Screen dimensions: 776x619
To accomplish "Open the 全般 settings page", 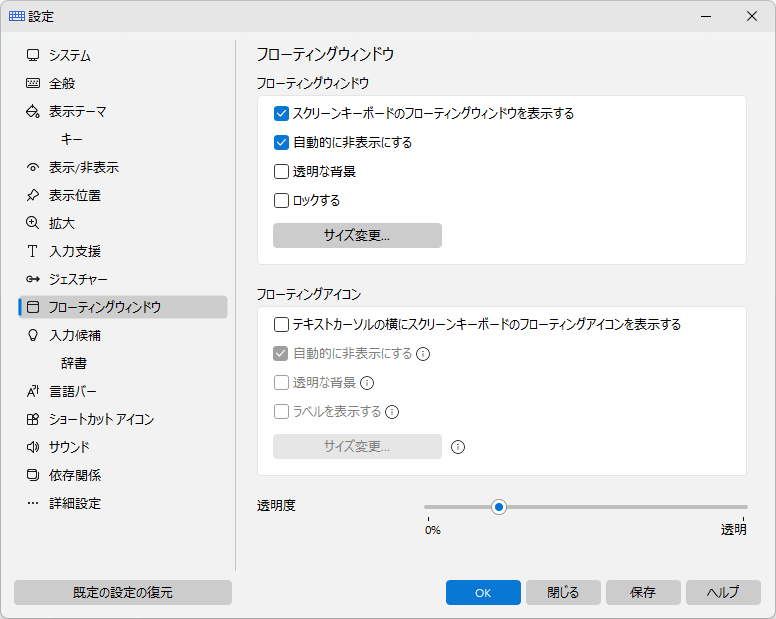I will tap(123, 83).
